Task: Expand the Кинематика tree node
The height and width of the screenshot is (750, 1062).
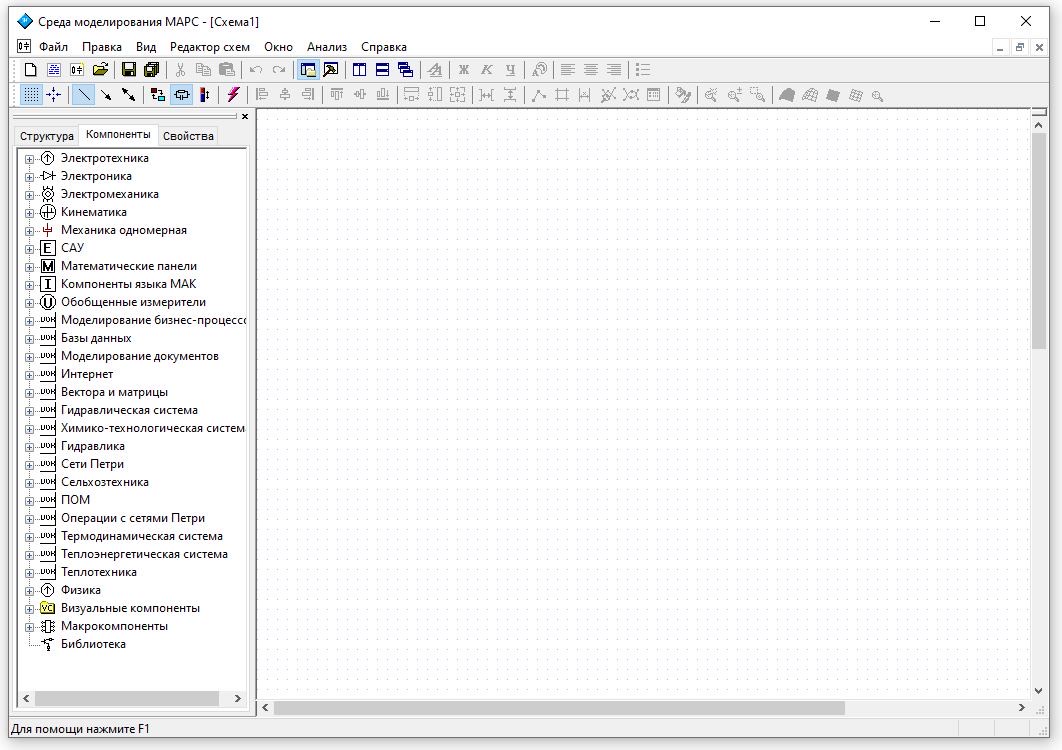Action: click(x=29, y=213)
